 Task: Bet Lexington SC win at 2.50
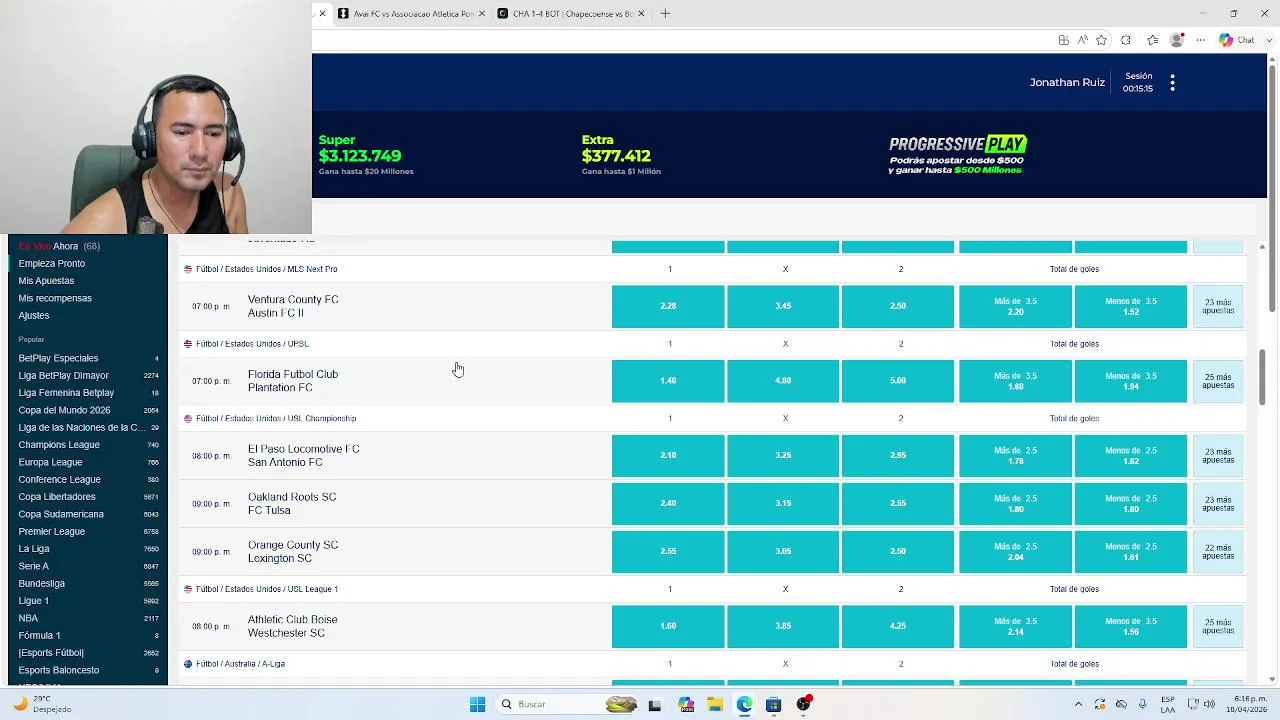pos(898,551)
